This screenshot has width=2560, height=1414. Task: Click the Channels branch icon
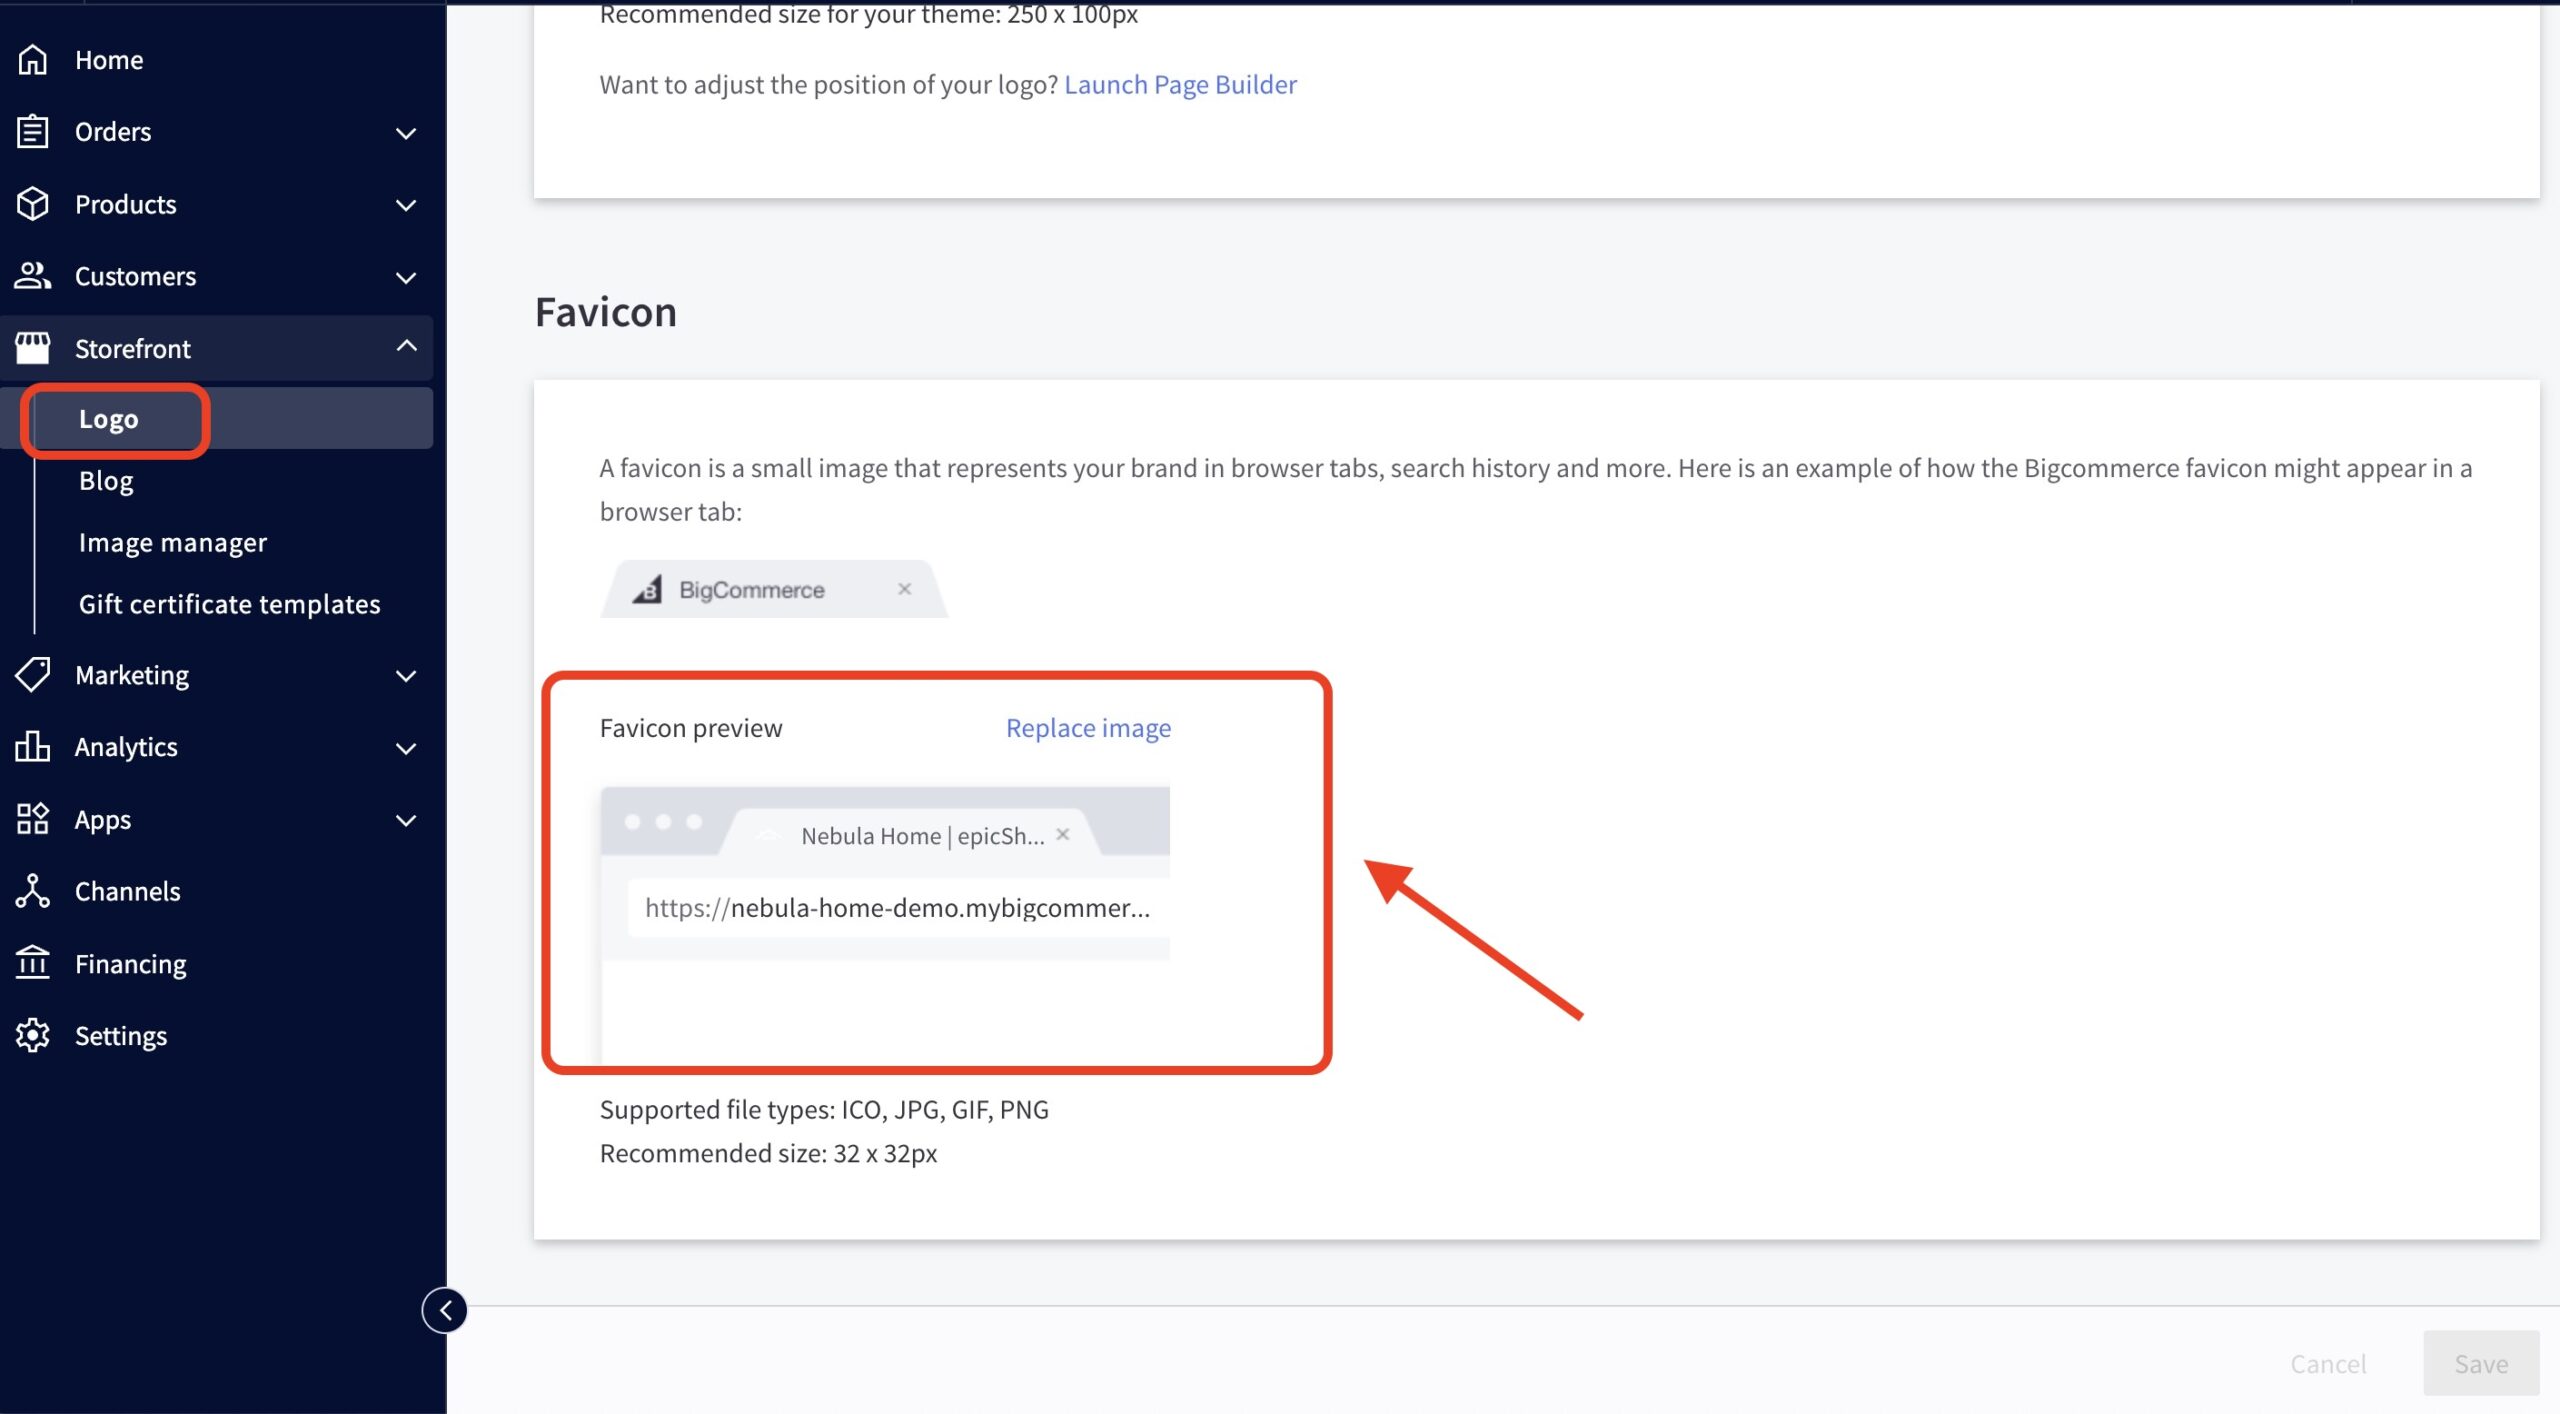pos(32,891)
